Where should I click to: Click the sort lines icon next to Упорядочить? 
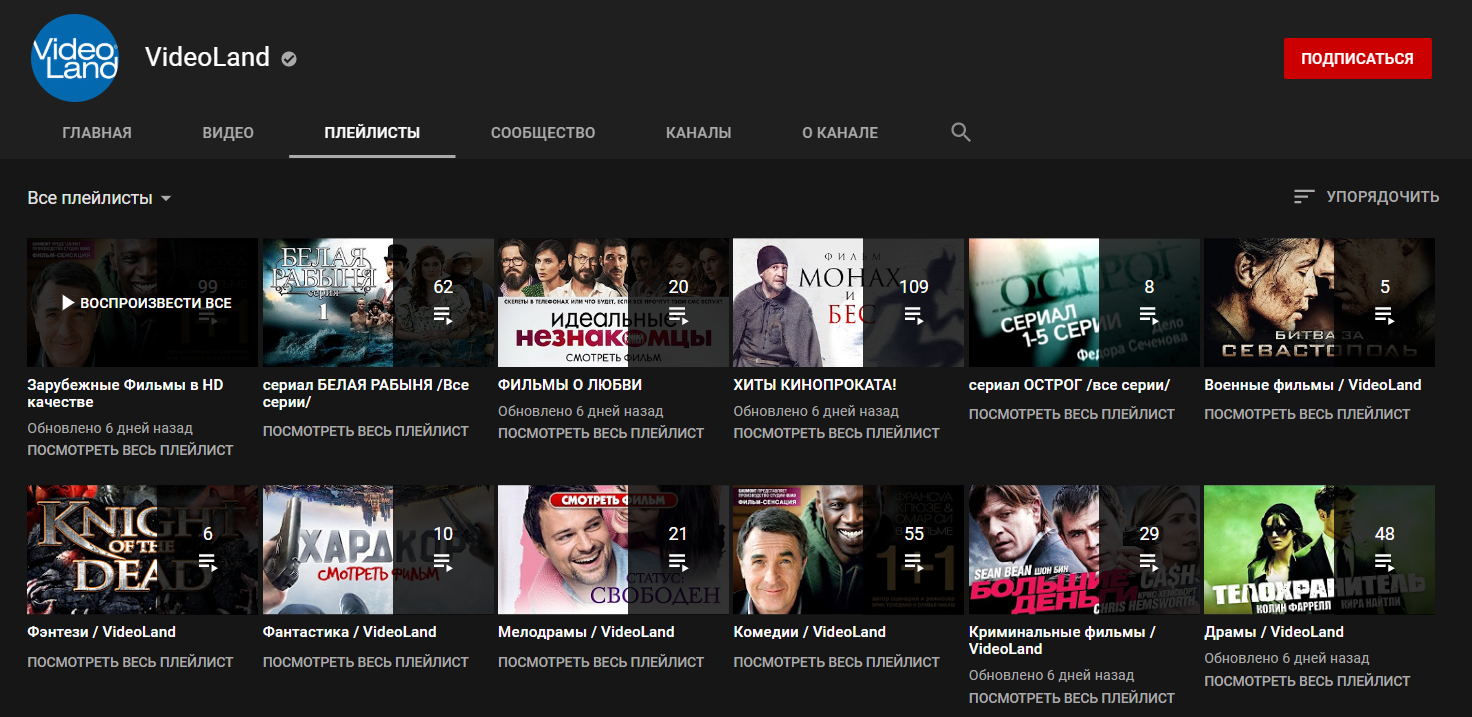(1303, 197)
